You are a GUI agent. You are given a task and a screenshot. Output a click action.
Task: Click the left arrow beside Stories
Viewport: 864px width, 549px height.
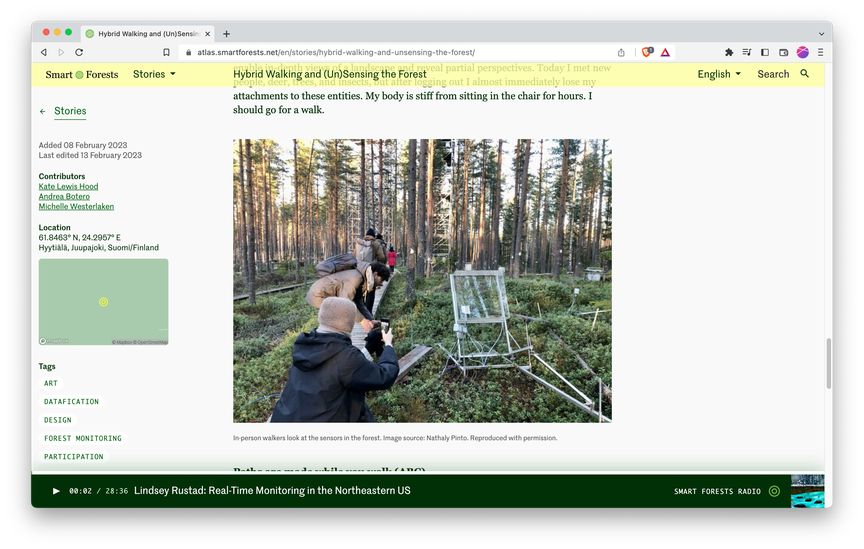(x=42, y=111)
